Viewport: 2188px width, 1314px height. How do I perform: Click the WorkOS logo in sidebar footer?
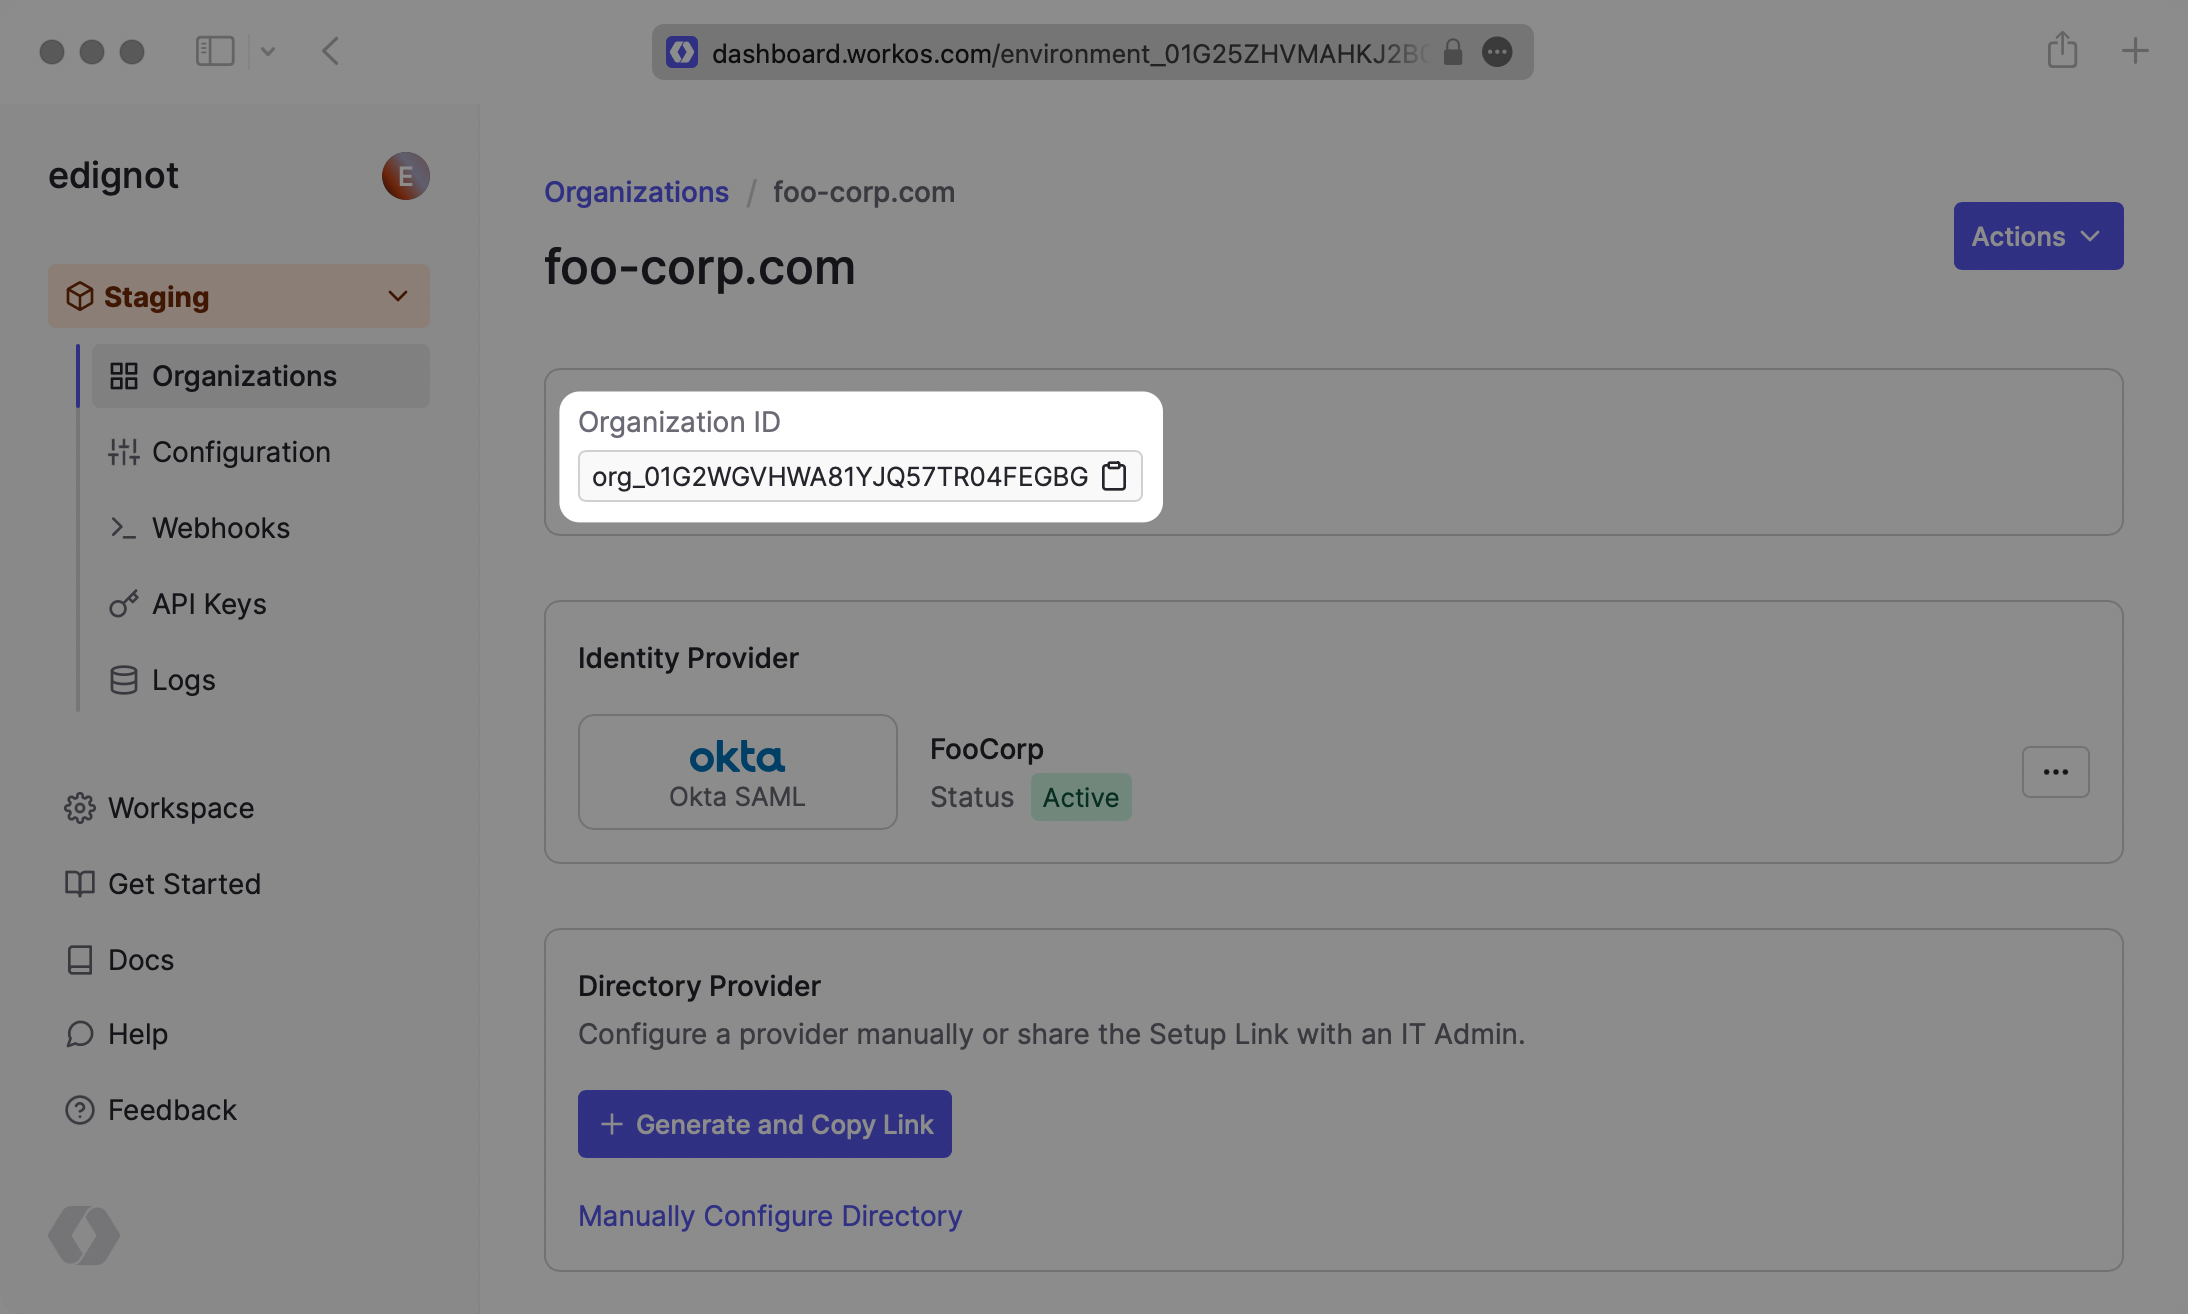(x=84, y=1235)
